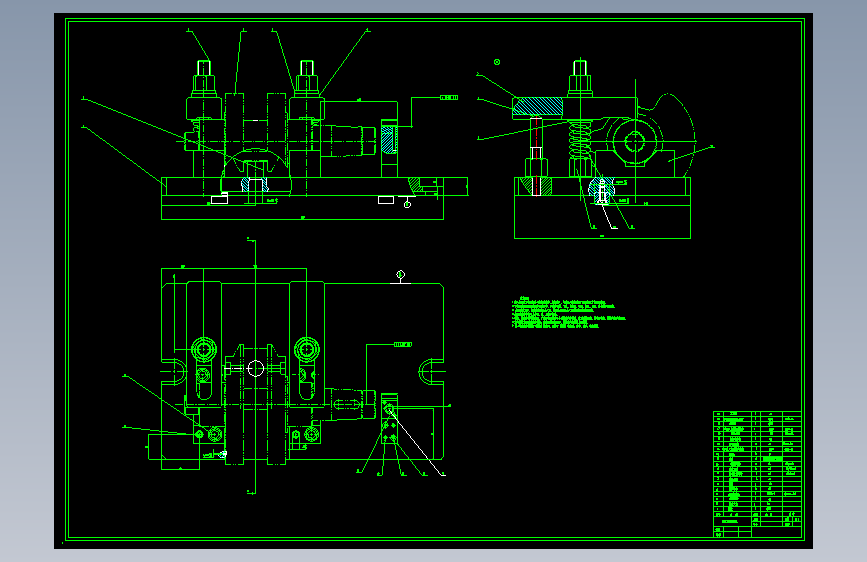
Task: Select the parts list title block table
Action: click(758, 474)
